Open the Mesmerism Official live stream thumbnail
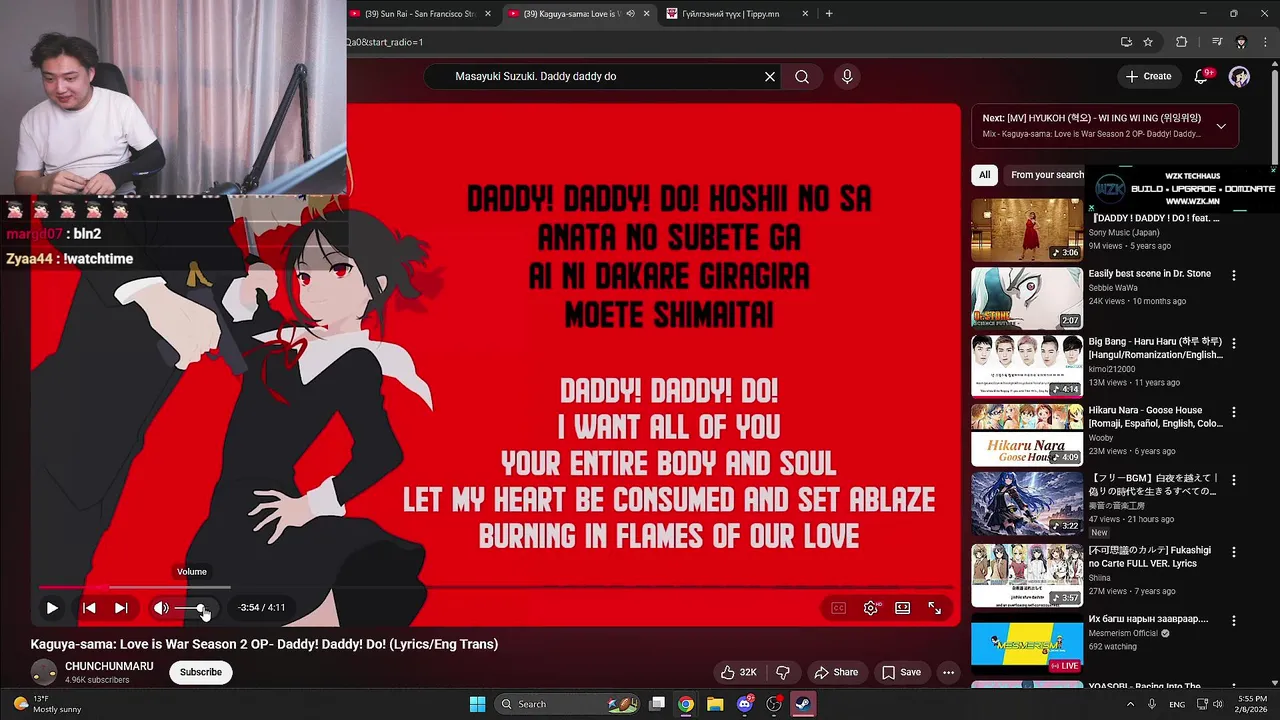This screenshot has width=1280, height=720. [x=1027, y=644]
